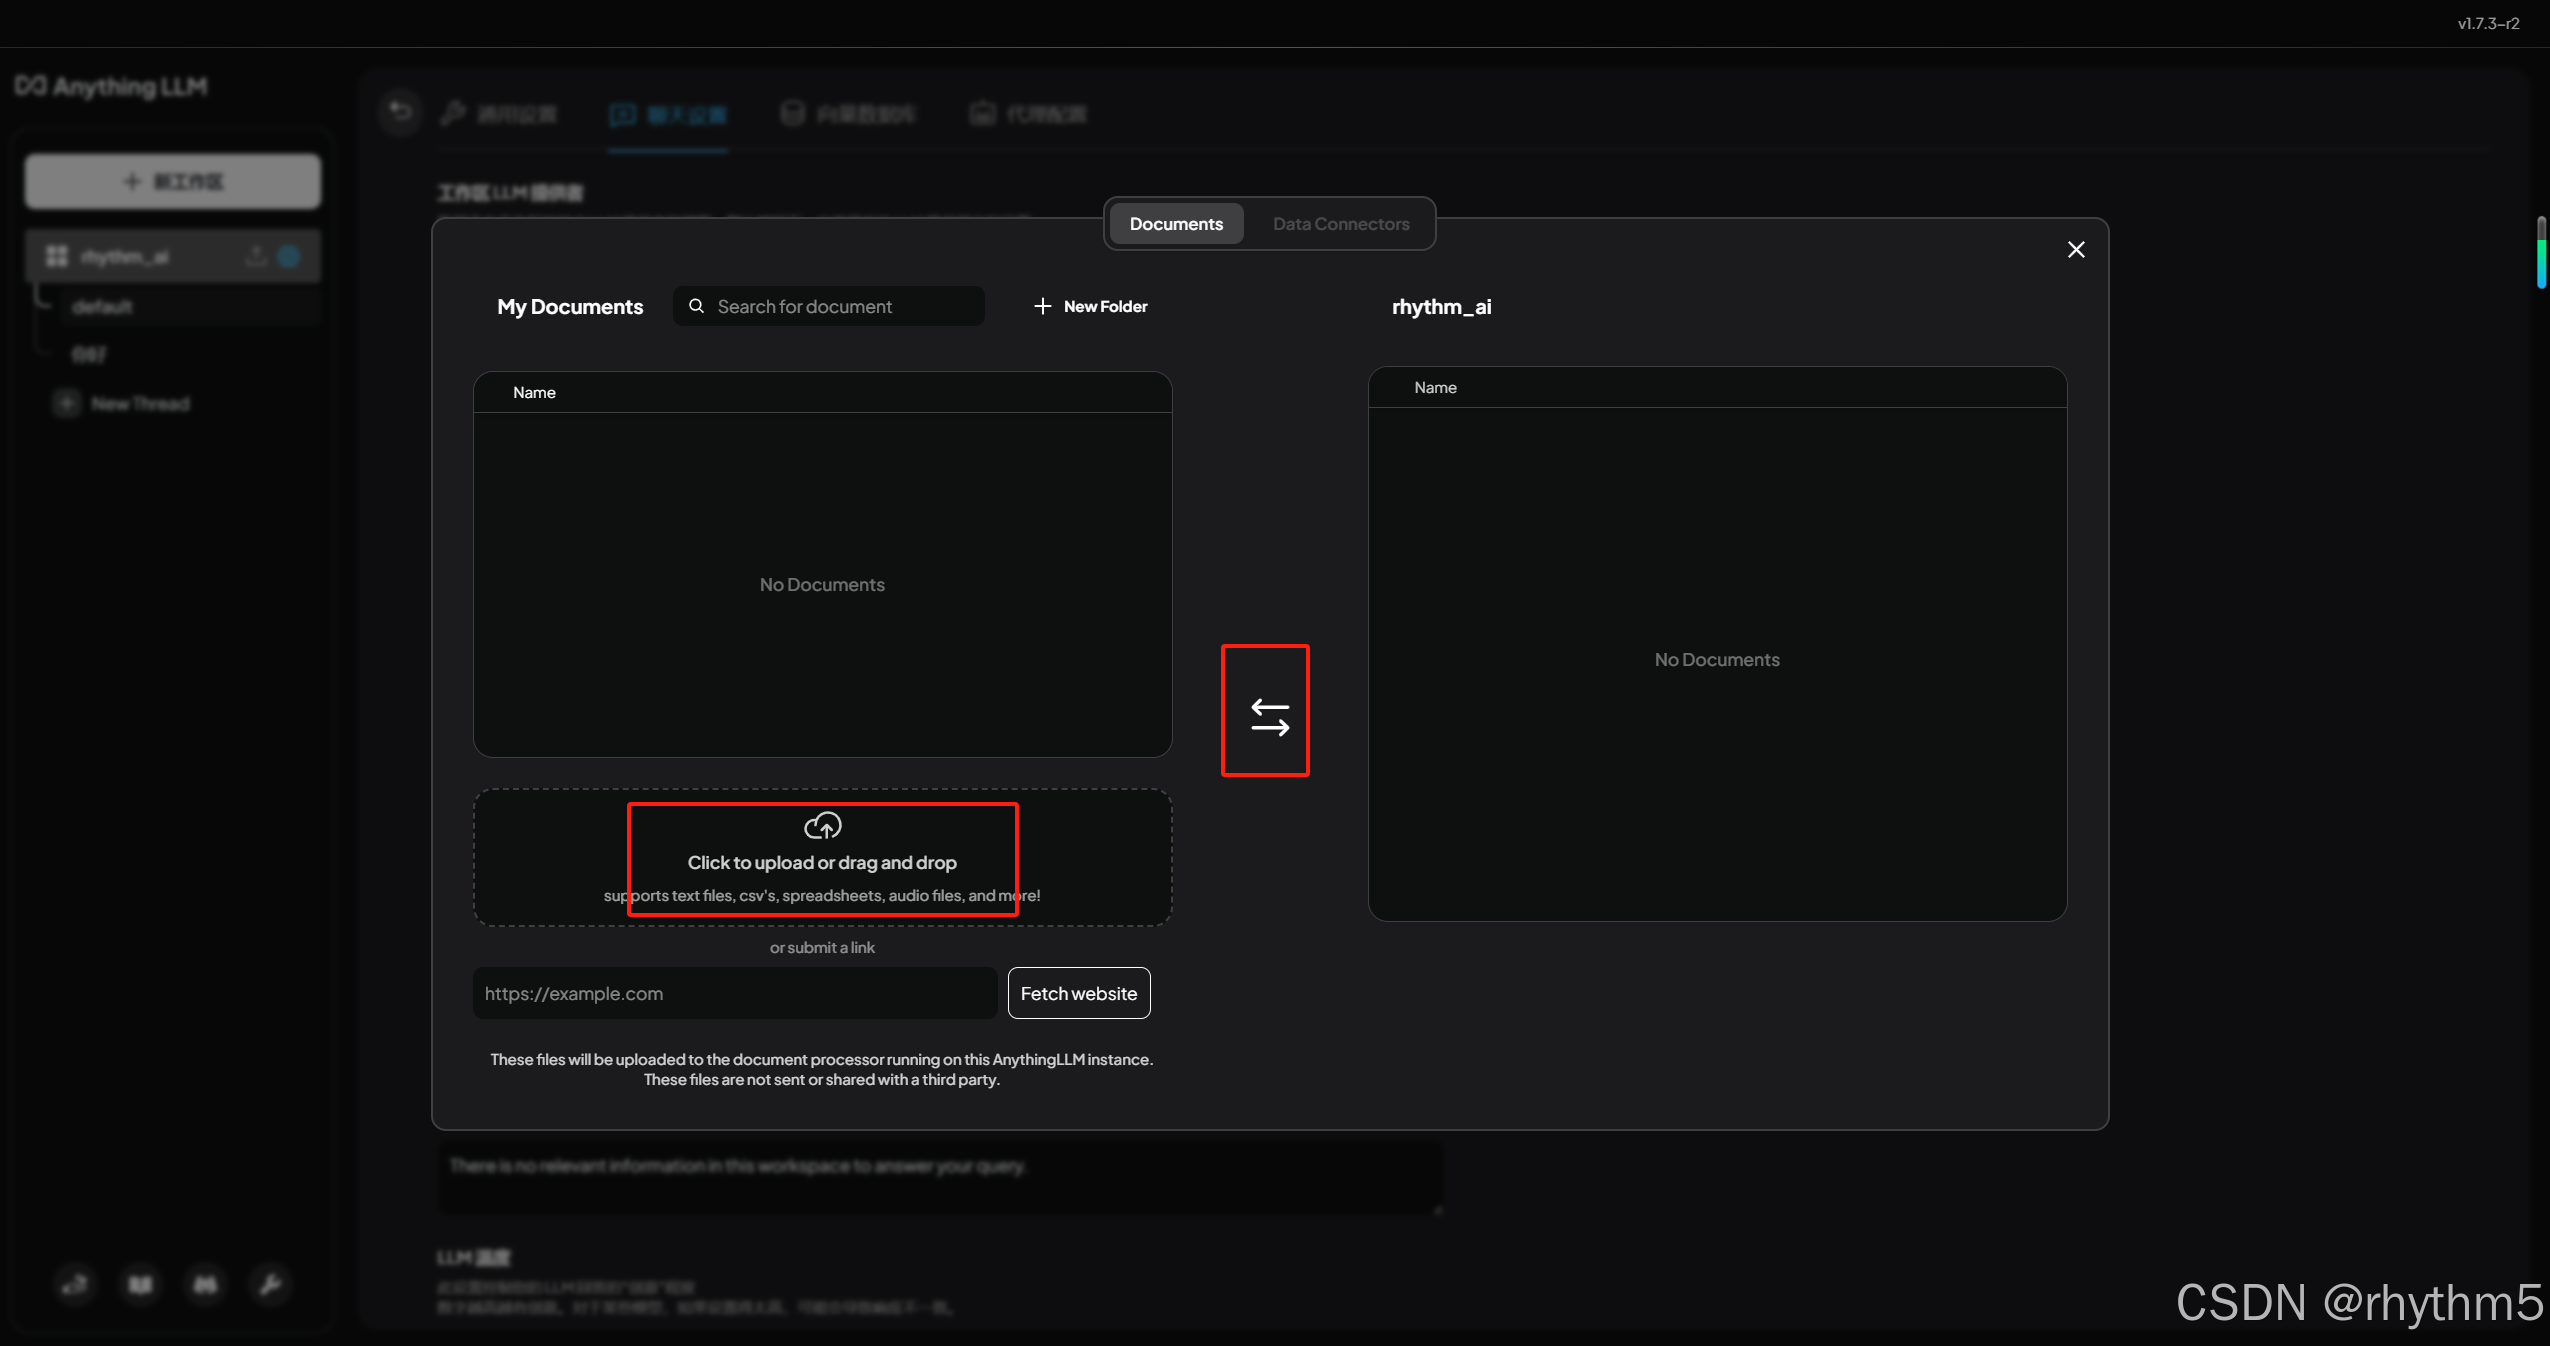Open settings via the bottom wrench icon
2550x1346 pixels.
(270, 1284)
